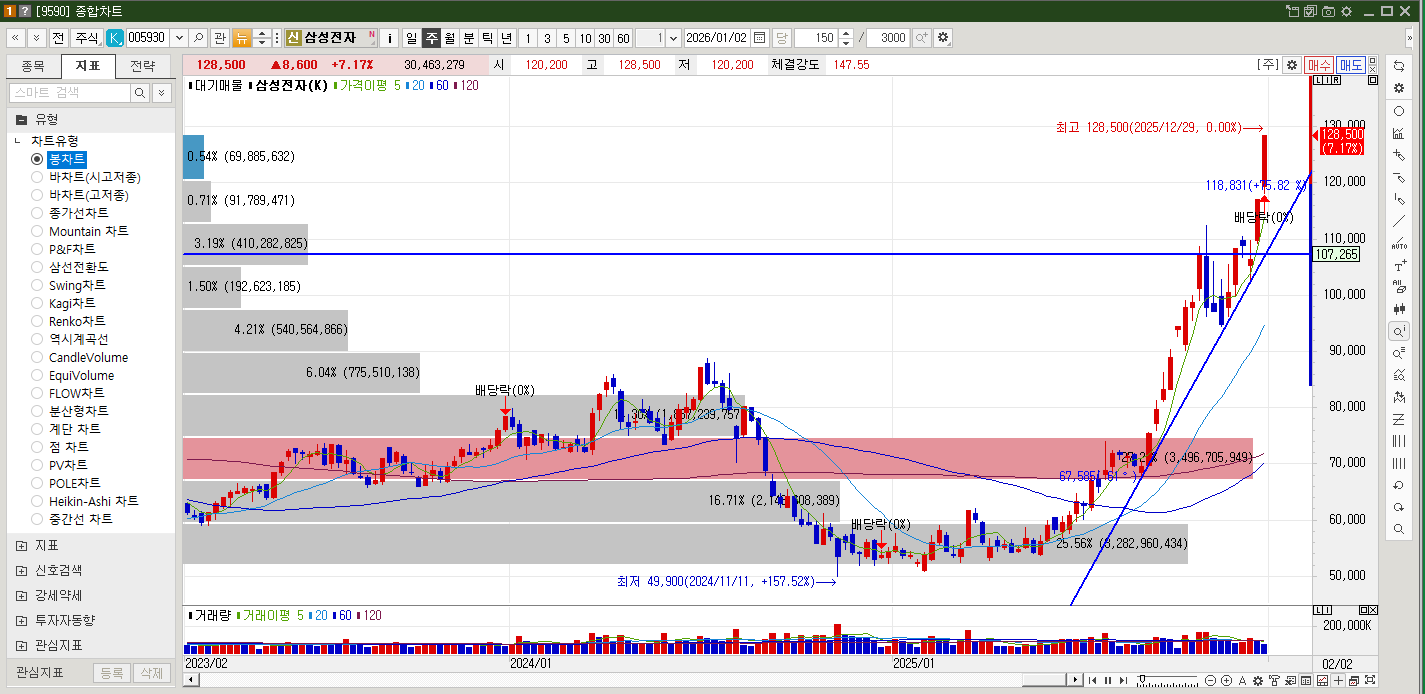Click the 등록 button
1425x694 pixels.
coord(111,673)
